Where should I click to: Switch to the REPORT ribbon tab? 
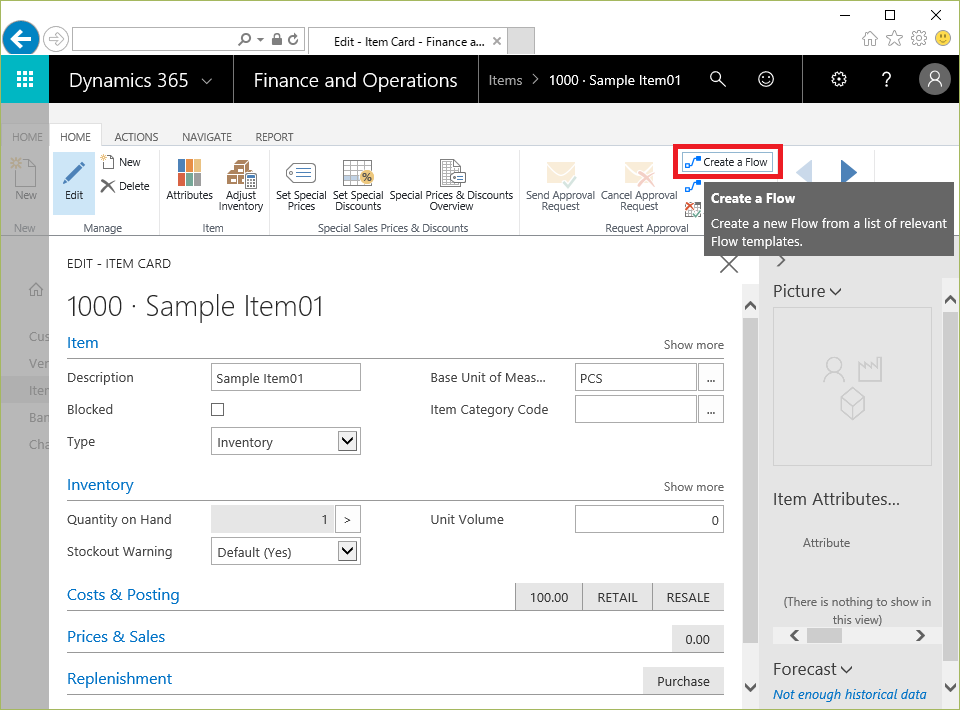pyautogui.click(x=274, y=137)
